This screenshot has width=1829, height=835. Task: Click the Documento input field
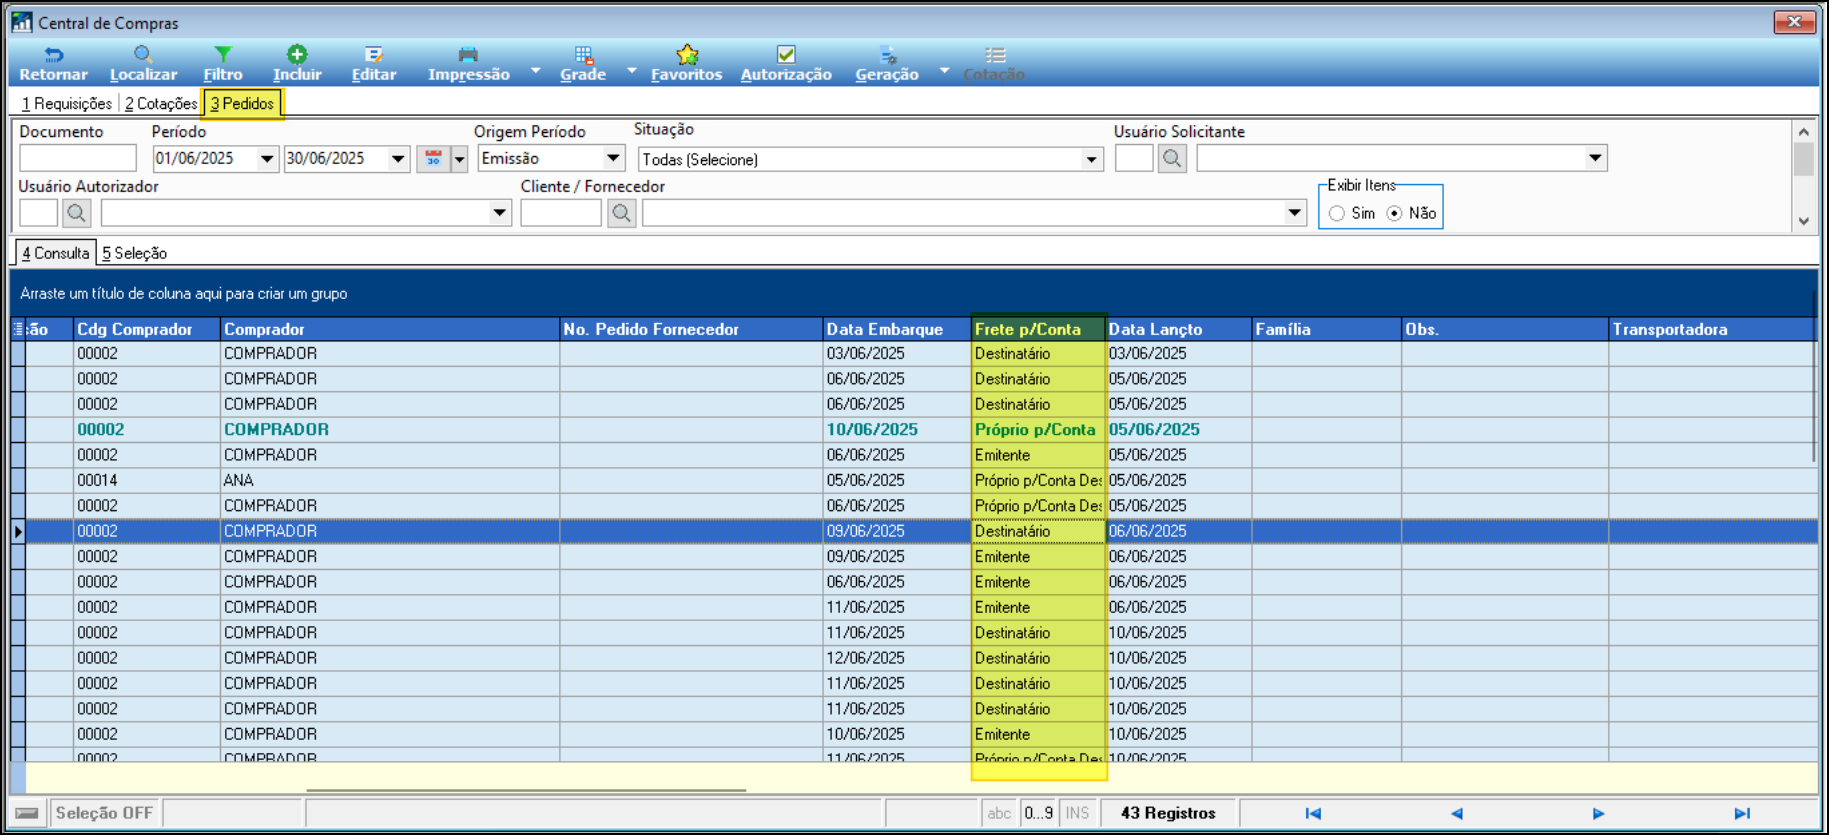pos(78,158)
